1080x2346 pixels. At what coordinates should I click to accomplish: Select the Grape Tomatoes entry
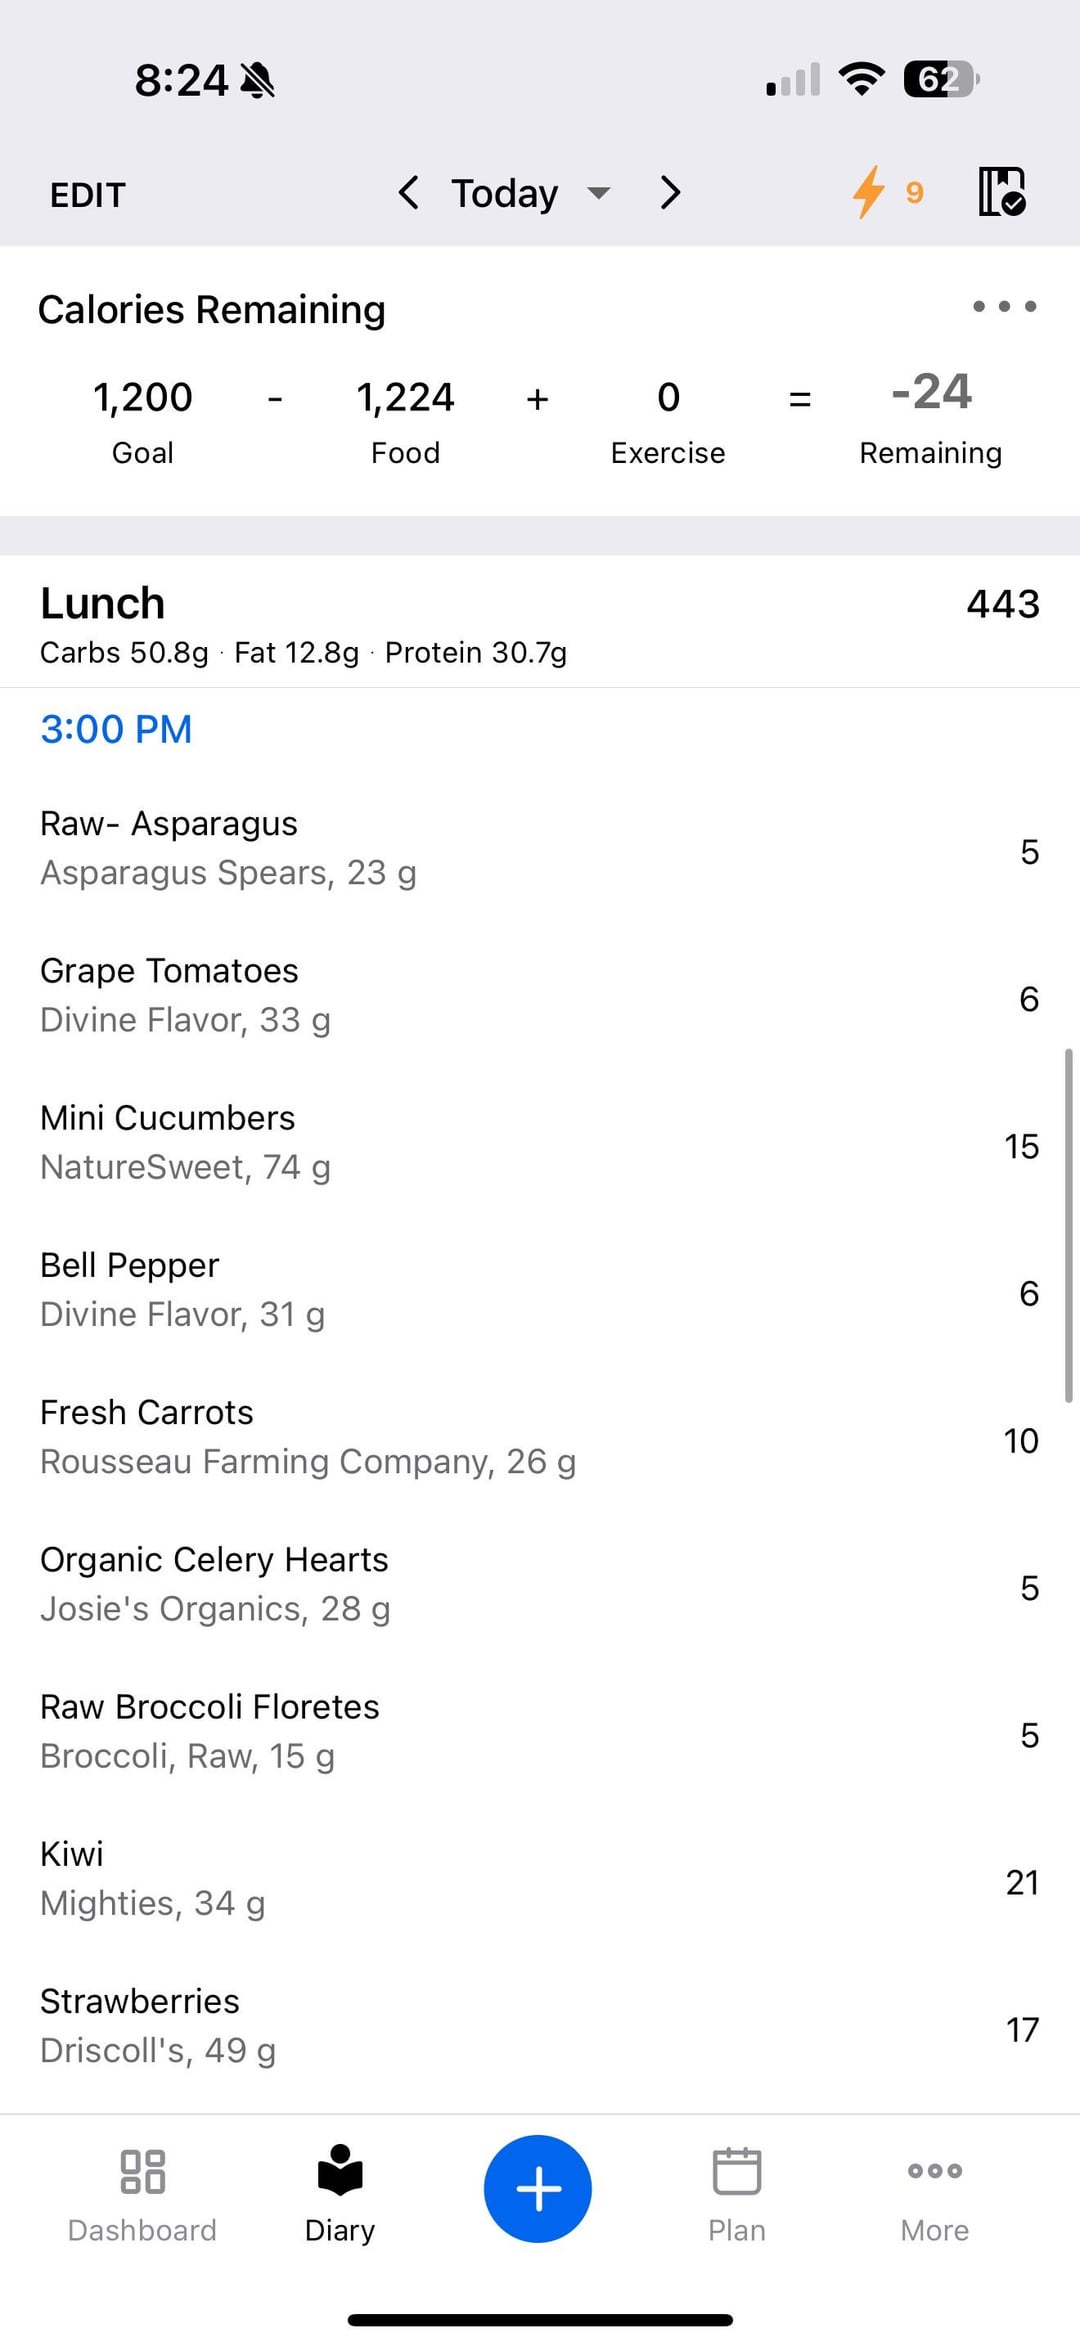point(540,996)
